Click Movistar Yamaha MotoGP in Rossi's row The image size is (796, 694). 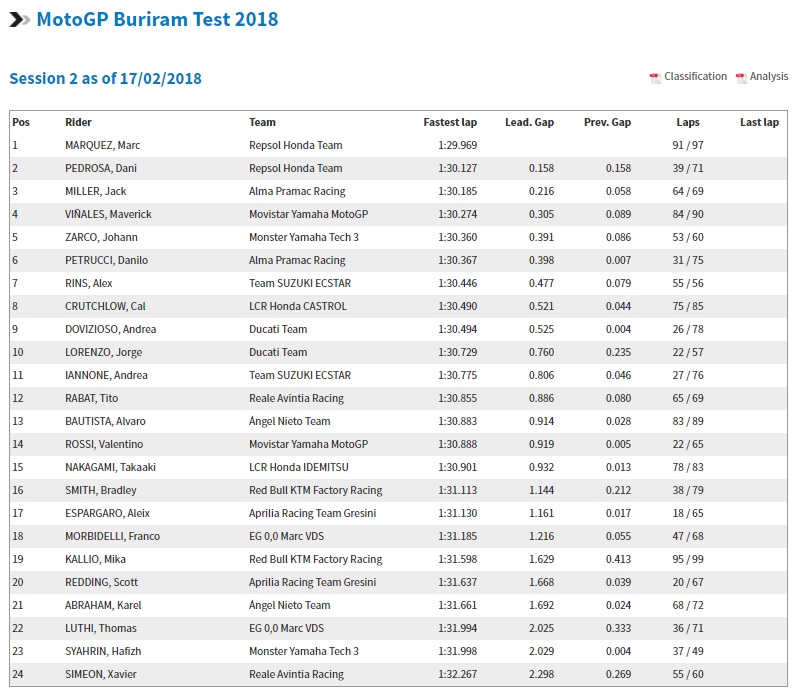308,444
